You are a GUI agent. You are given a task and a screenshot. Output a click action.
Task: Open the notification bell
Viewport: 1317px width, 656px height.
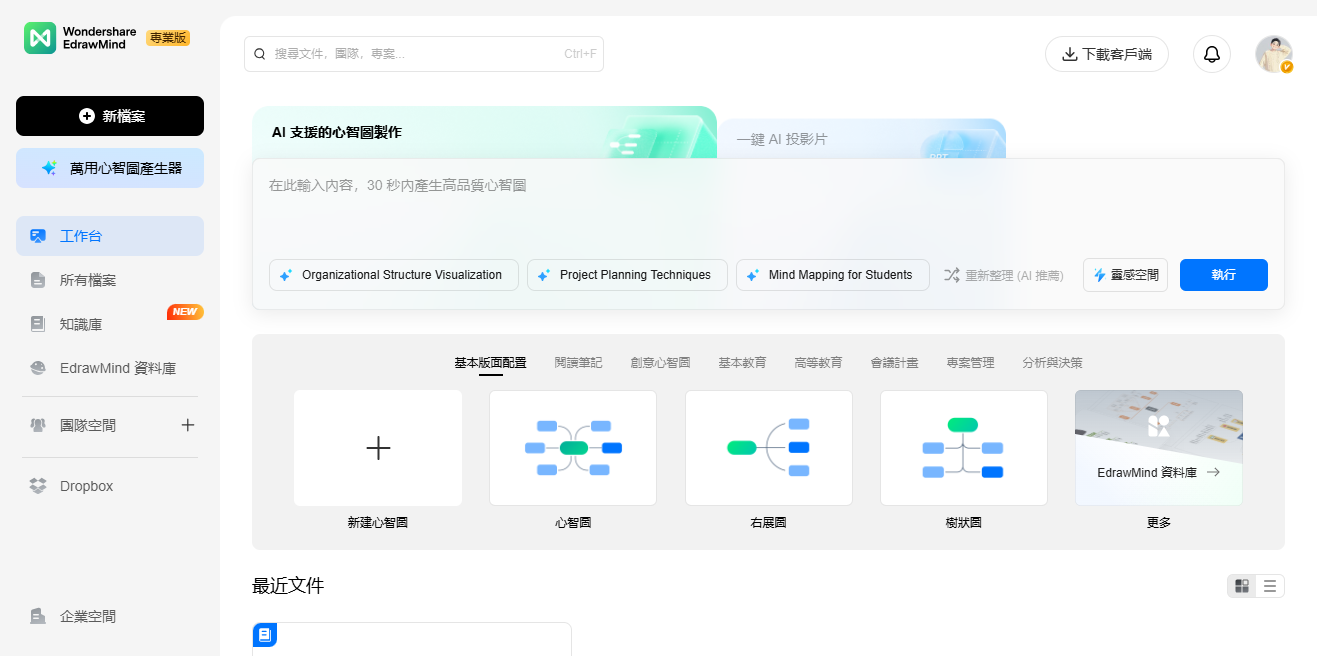(1211, 54)
